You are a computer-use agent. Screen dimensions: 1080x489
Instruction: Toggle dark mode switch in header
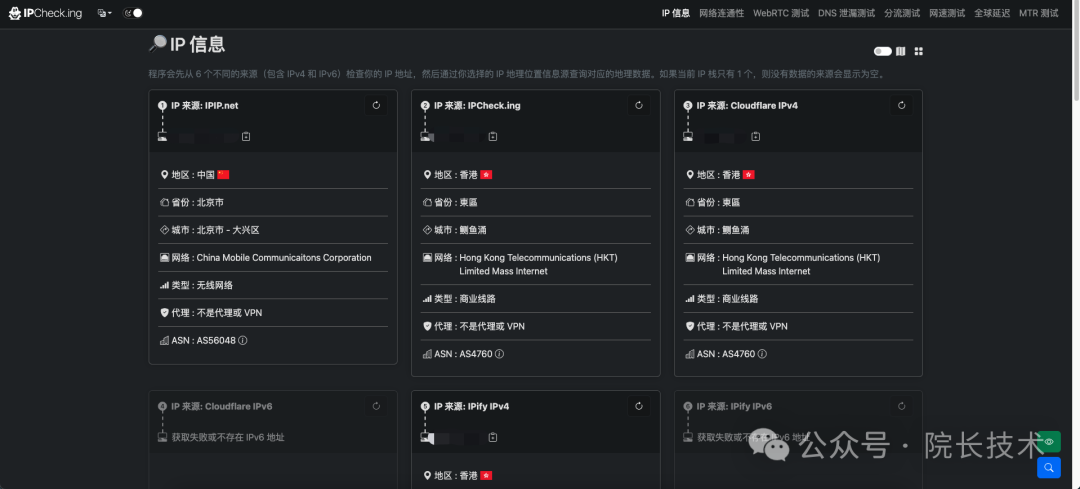coord(133,13)
